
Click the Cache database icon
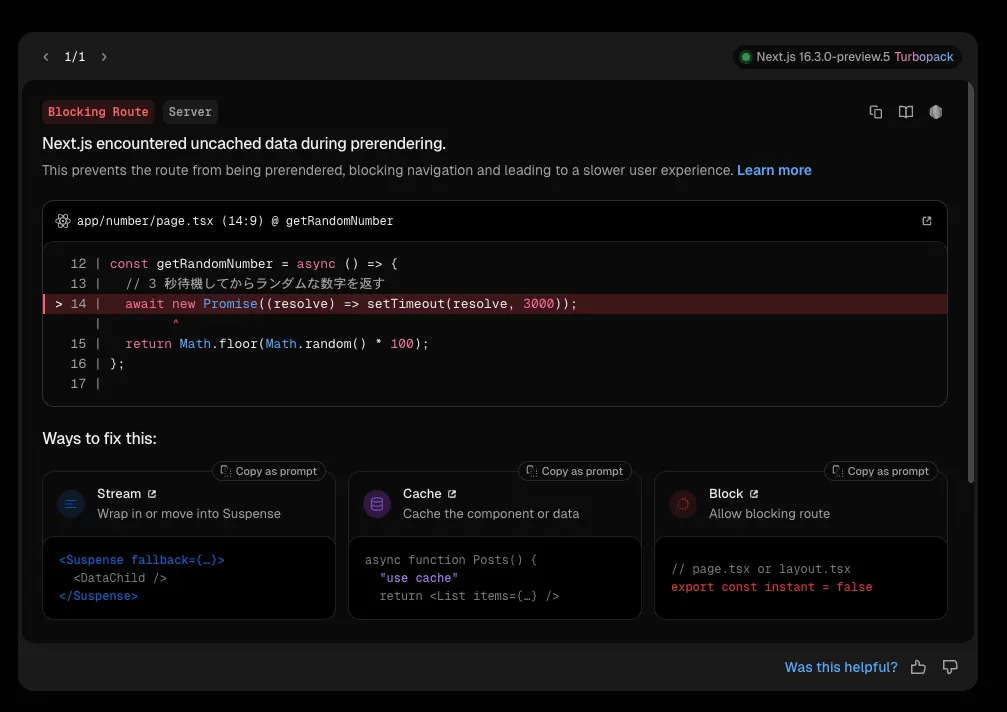click(377, 504)
